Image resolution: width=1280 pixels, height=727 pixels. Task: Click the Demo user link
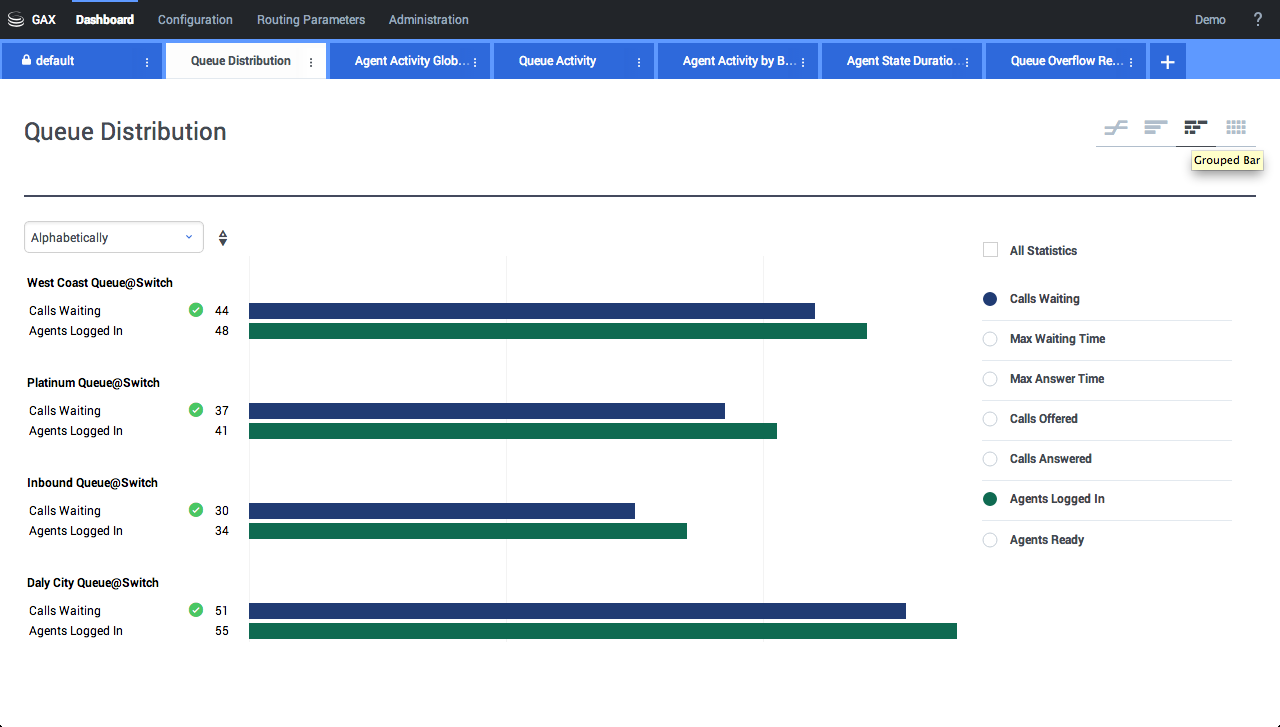tap(1210, 19)
